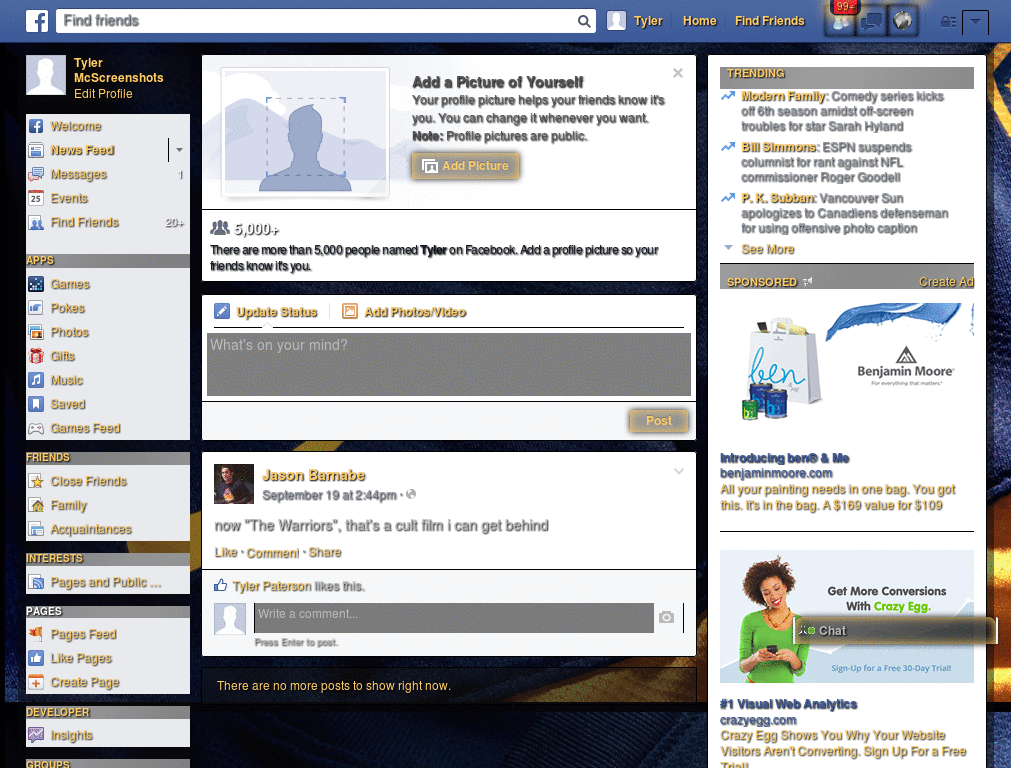The width and height of the screenshot is (1024, 768).
Task: Click Like under Jason's post
Action: [x=226, y=552]
